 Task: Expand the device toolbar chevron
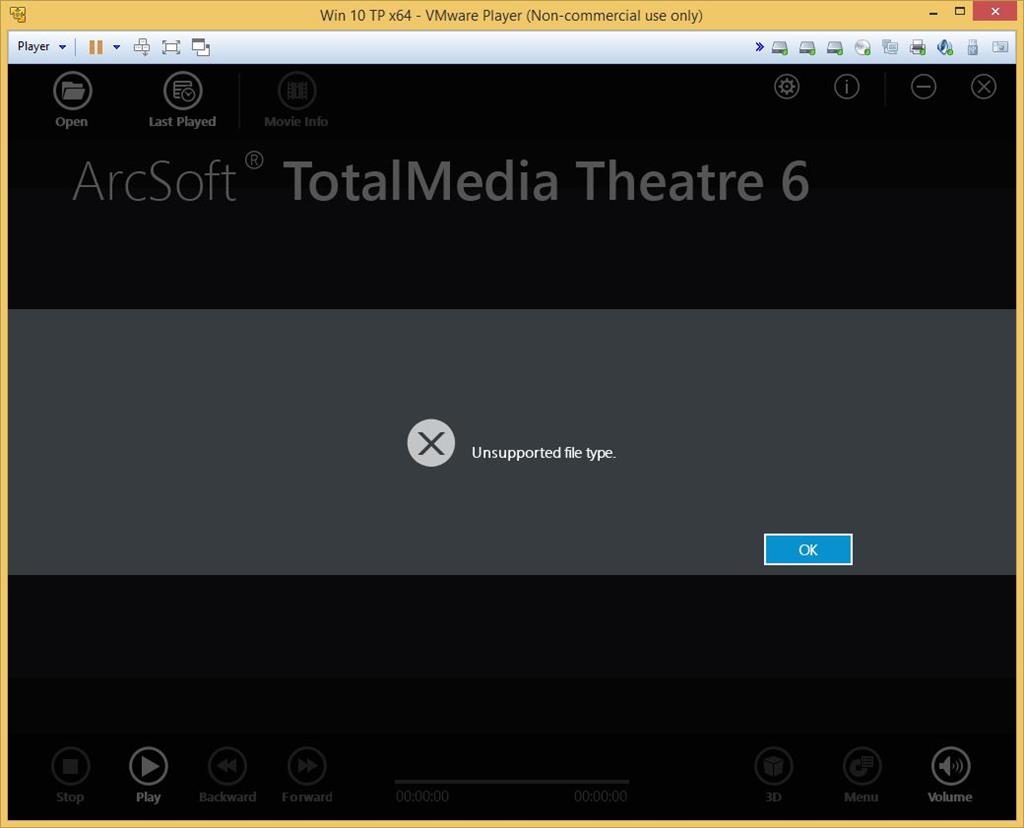pyautogui.click(x=759, y=46)
